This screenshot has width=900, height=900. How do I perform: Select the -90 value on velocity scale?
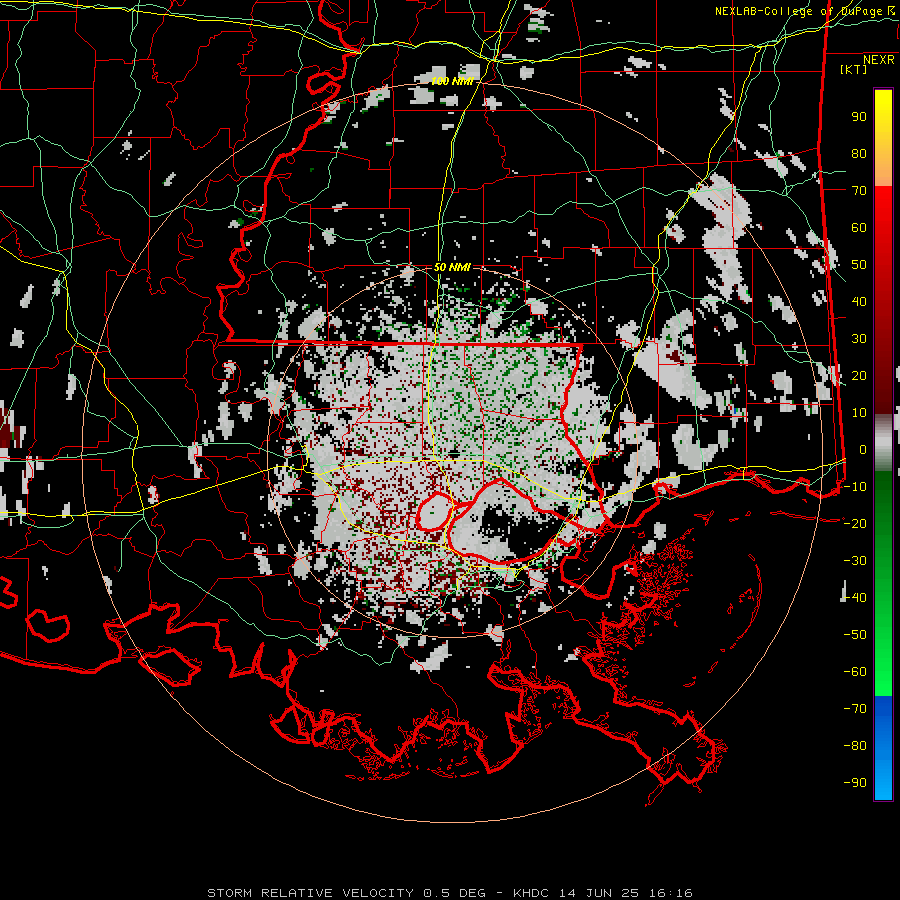click(x=855, y=783)
